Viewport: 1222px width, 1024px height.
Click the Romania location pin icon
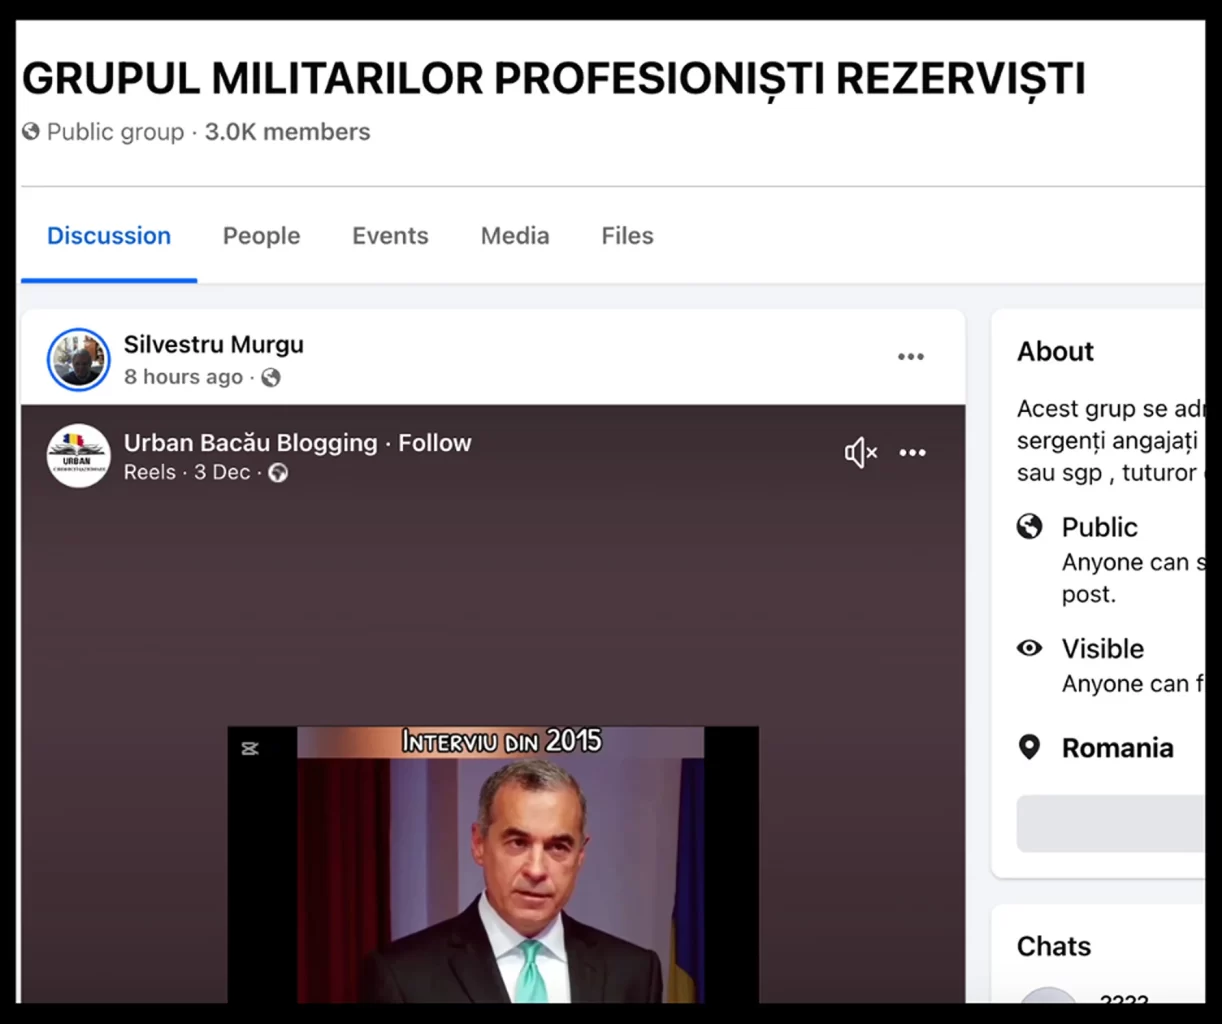click(1030, 746)
